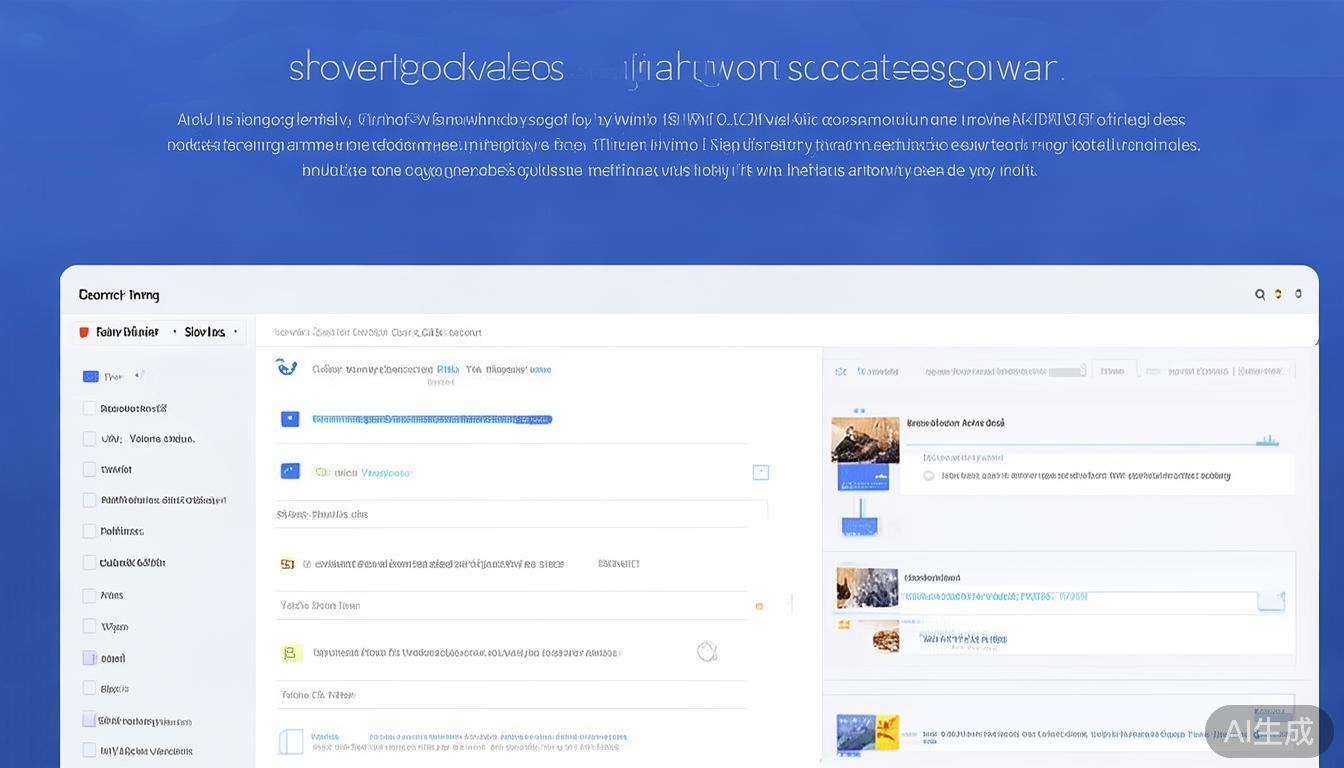Click the blue highlighted link in the list
This screenshot has height=768, width=1344.
coord(431,419)
